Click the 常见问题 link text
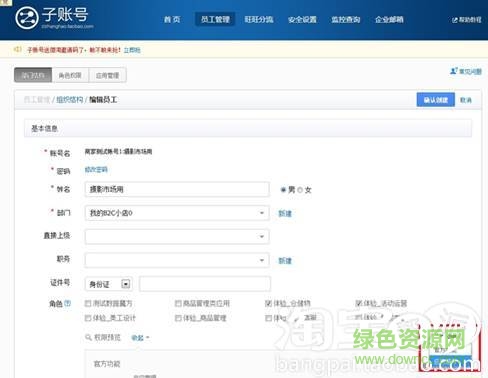This screenshot has height=378, width=488. (470, 71)
